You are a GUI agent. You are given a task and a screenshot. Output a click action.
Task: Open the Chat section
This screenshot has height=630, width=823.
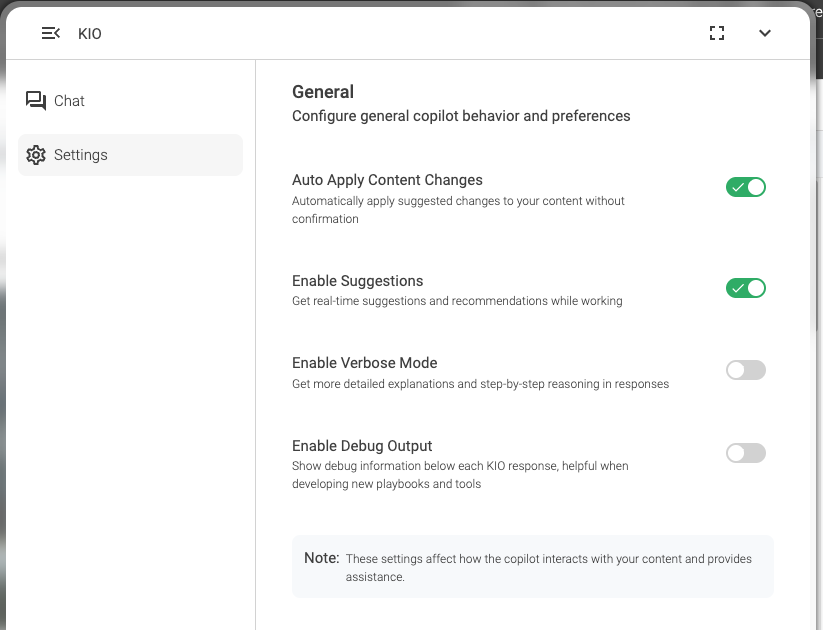point(69,101)
